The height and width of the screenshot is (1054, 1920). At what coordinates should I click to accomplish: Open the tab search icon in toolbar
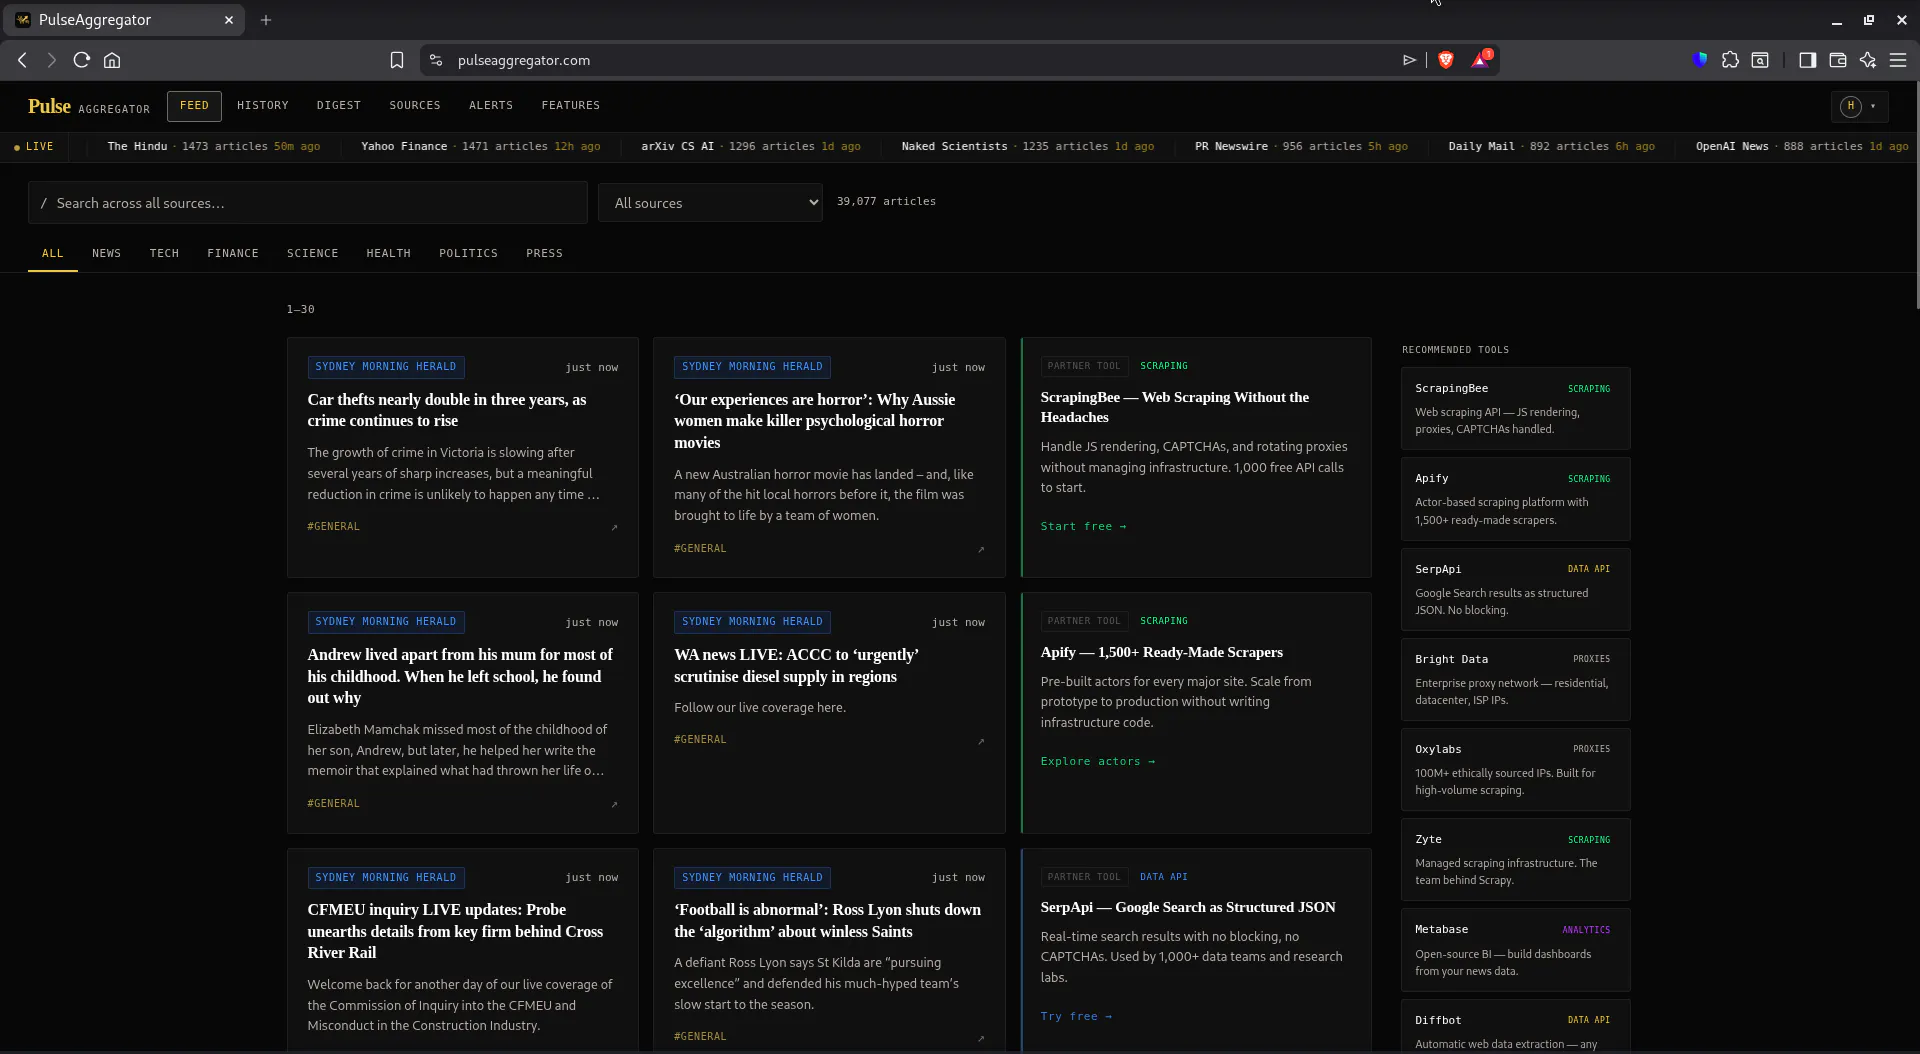tap(1760, 60)
